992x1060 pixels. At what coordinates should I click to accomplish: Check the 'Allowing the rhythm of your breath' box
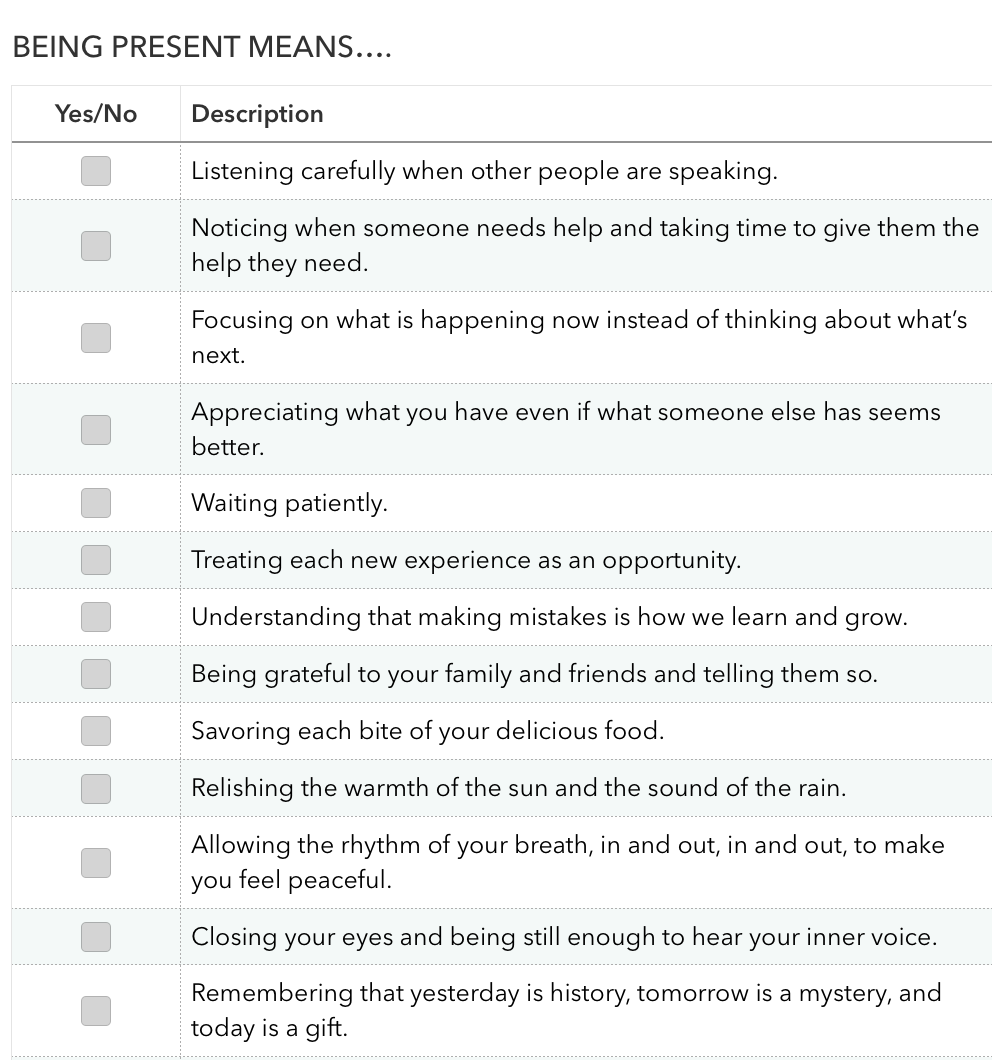tap(96, 863)
